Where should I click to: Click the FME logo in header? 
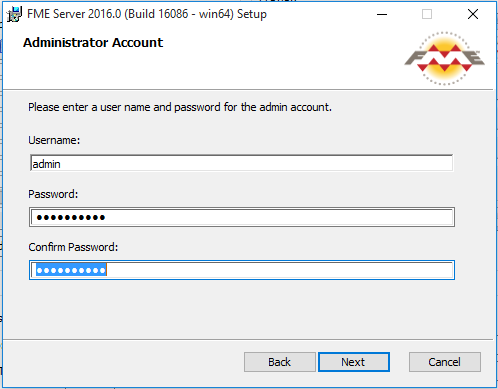(444, 59)
